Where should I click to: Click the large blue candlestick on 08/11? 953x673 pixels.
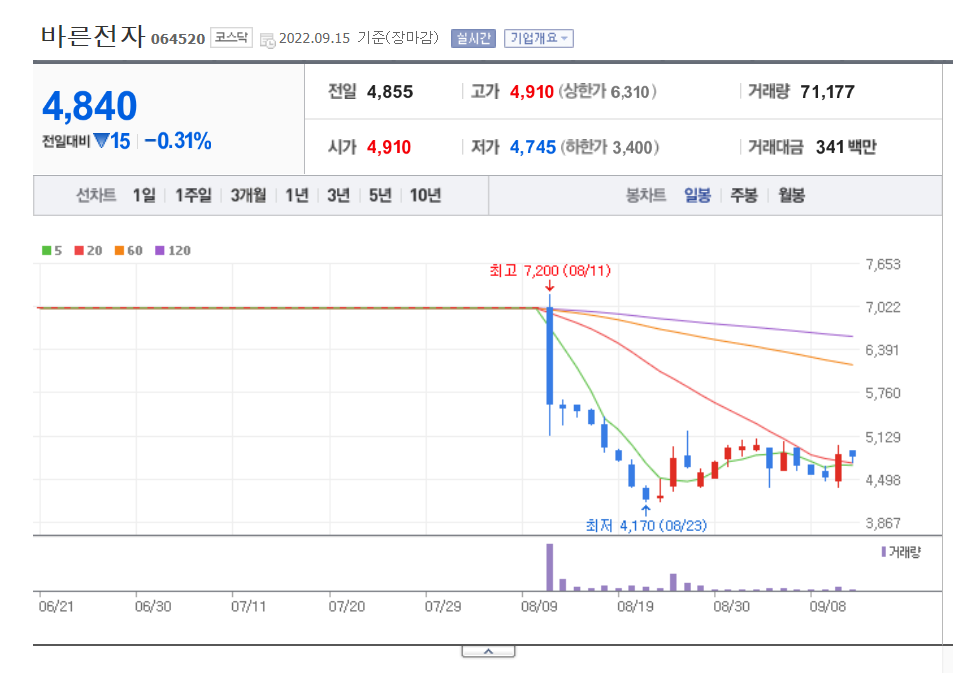[x=550, y=356]
